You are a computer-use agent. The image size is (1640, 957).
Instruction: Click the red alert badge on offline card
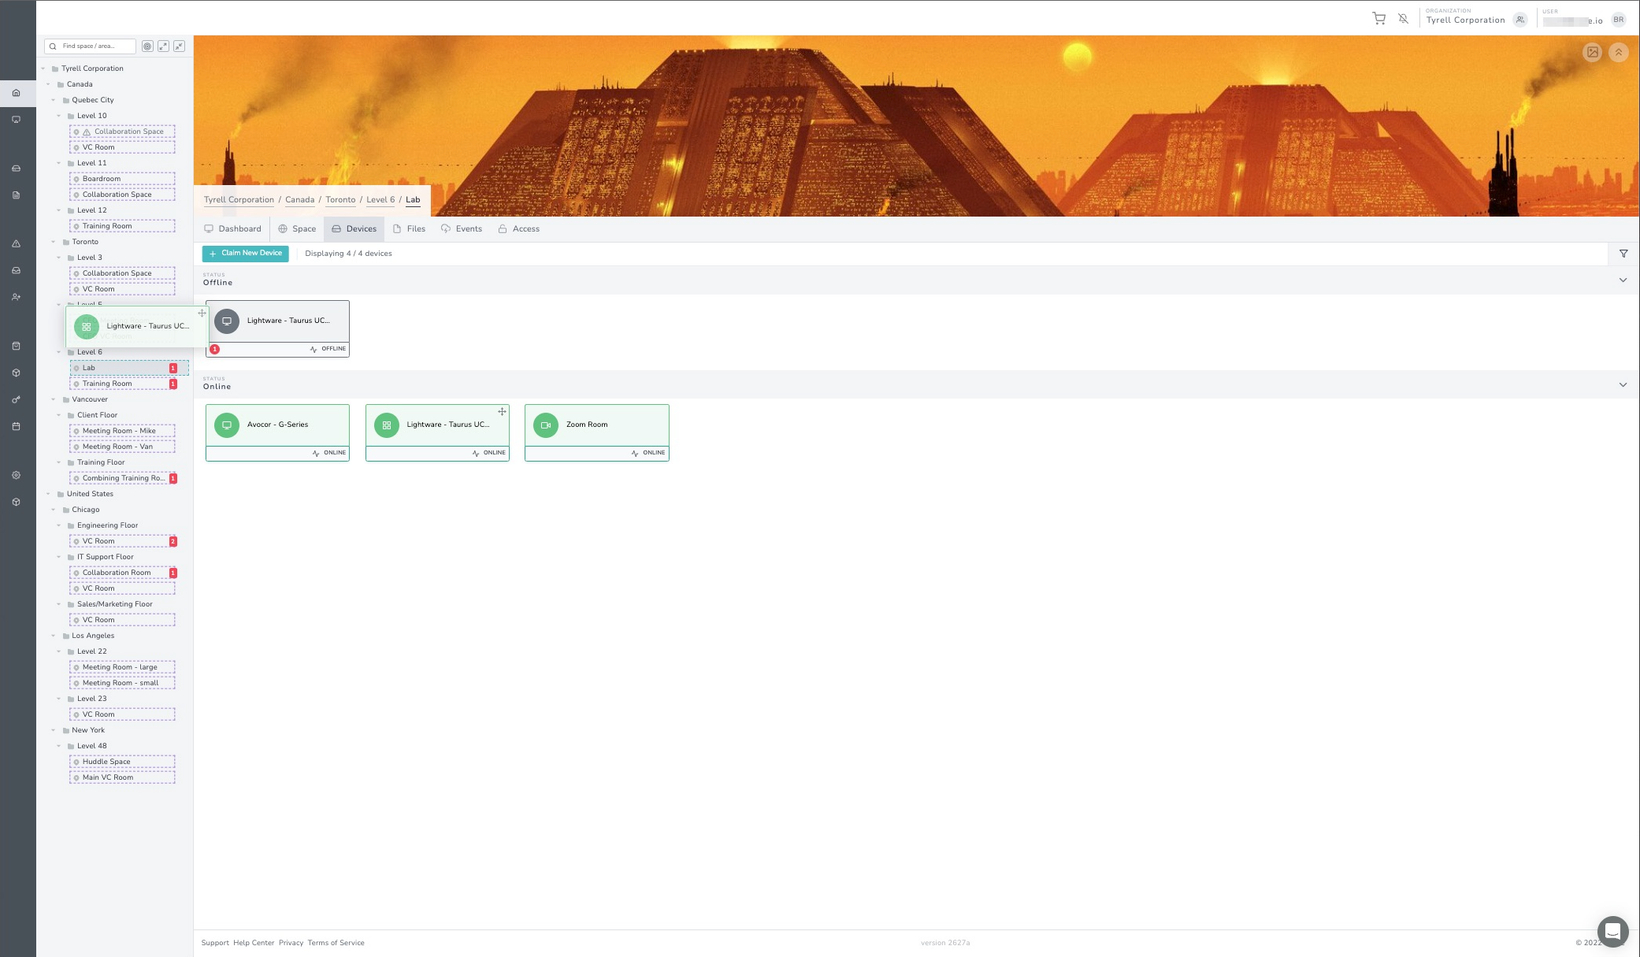[x=215, y=349]
